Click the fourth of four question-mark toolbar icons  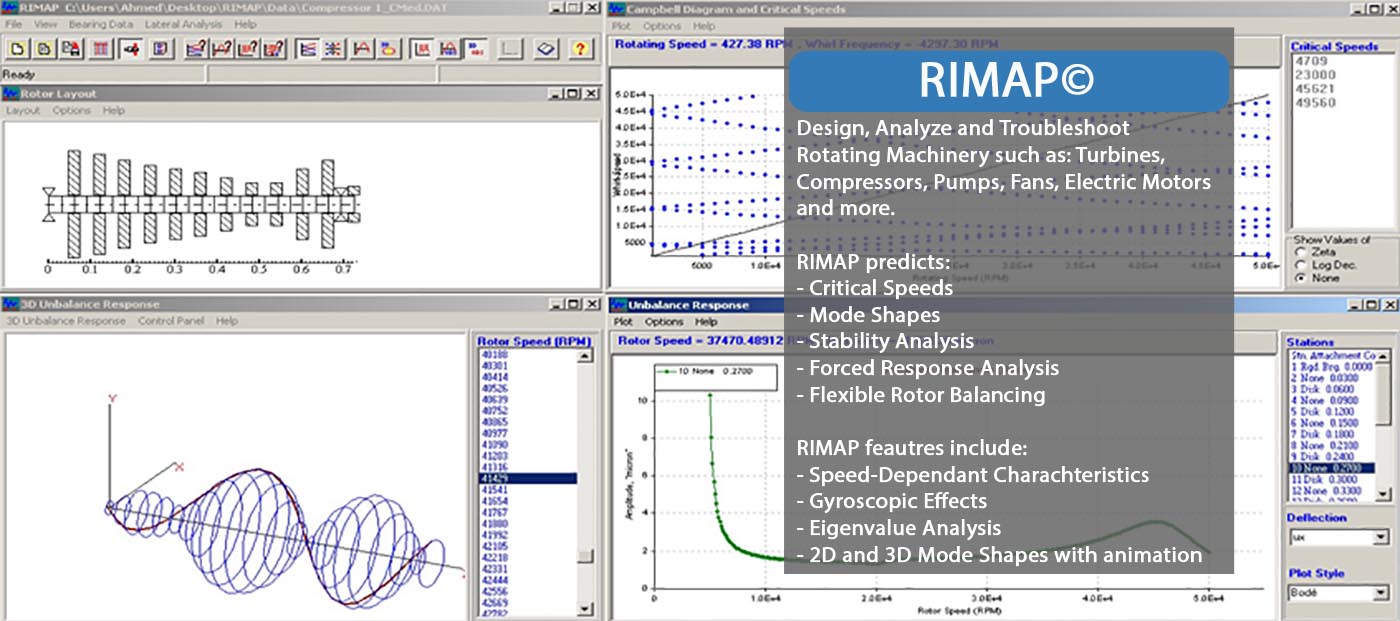[x=274, y=49]
